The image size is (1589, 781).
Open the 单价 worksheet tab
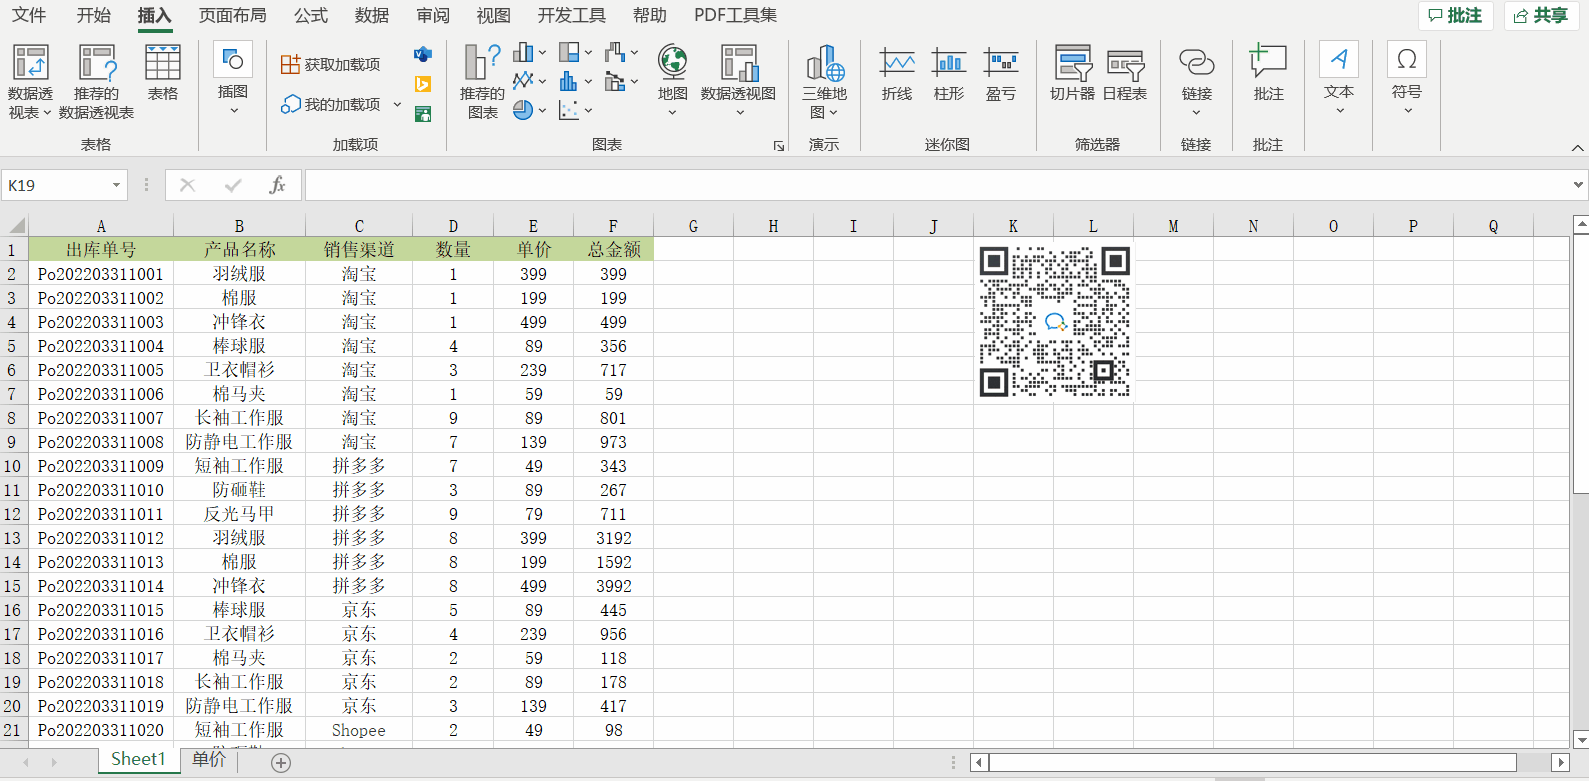point(209,760)
